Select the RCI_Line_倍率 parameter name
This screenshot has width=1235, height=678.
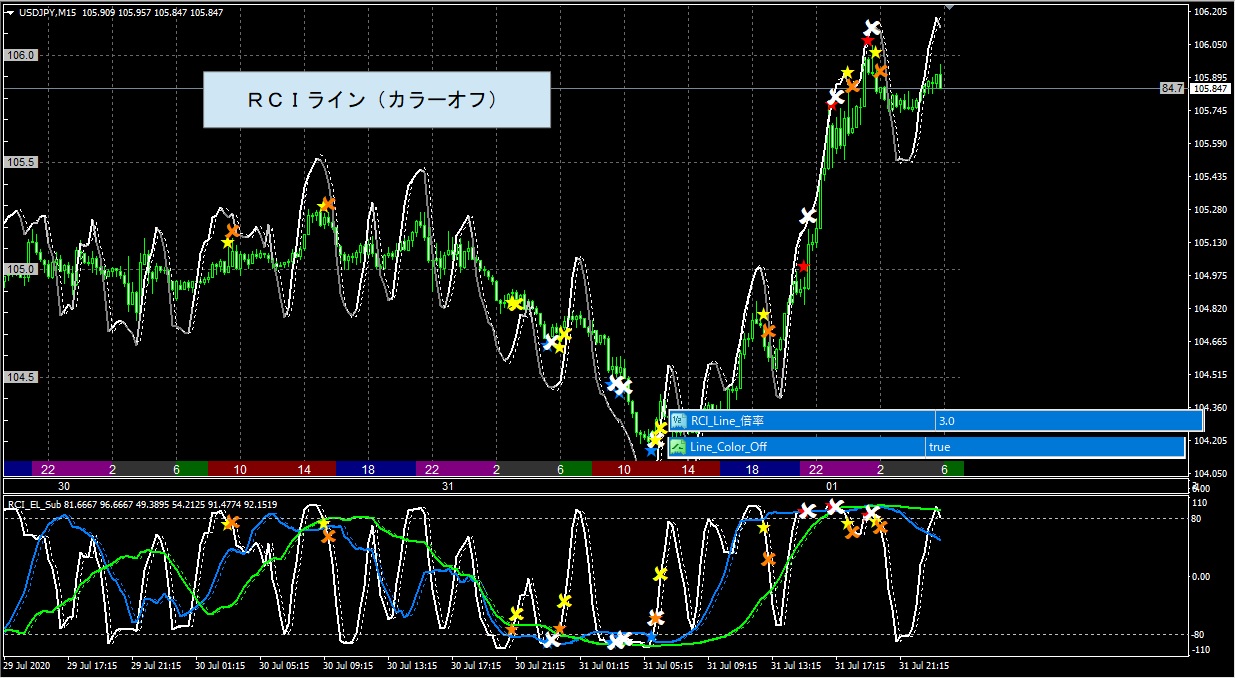click(x=725, y=421)
